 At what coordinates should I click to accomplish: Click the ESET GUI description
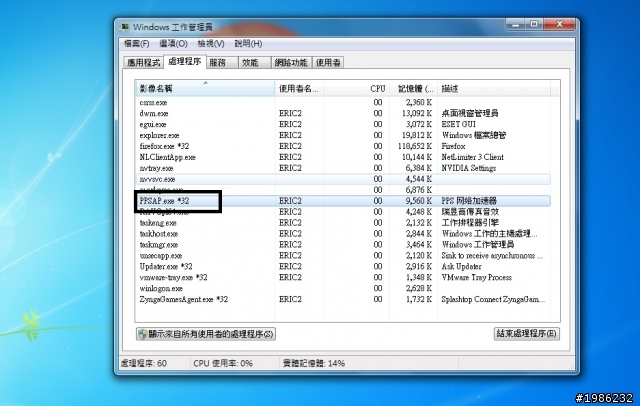(x=458, y=124)
